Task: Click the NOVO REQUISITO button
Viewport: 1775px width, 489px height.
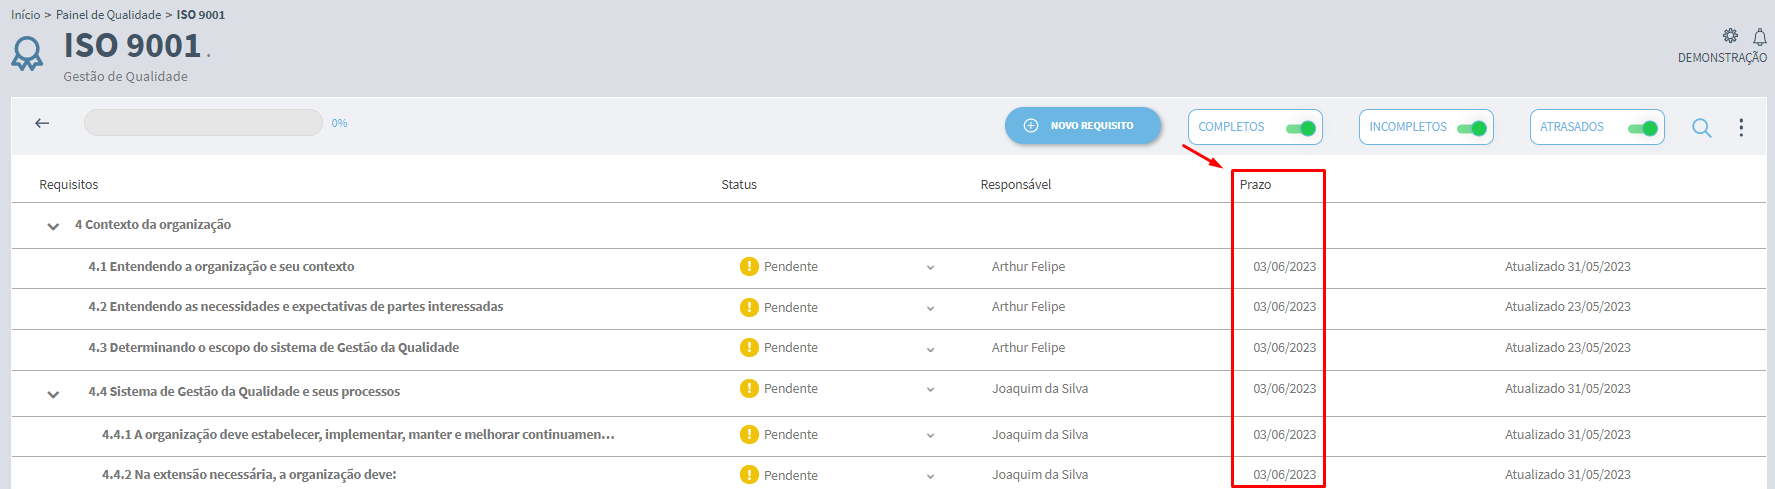Action: tap(1083, 125)
